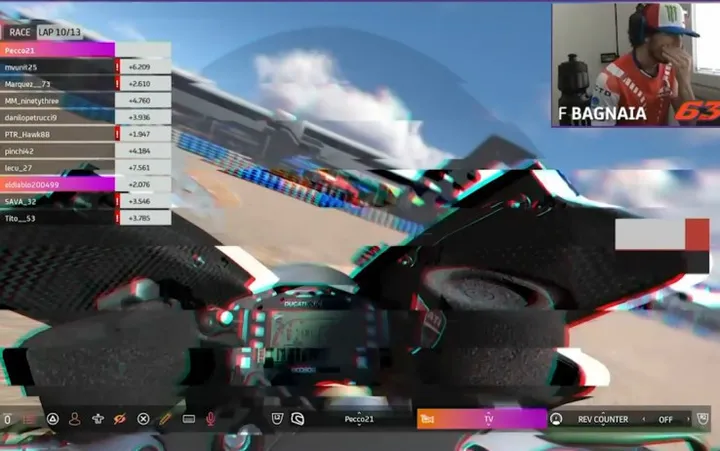Viewport: 720px width, 451px height.
Task: Click the 0 counter at bottom left
Action: pyautogui.click(x=7, y=419)
